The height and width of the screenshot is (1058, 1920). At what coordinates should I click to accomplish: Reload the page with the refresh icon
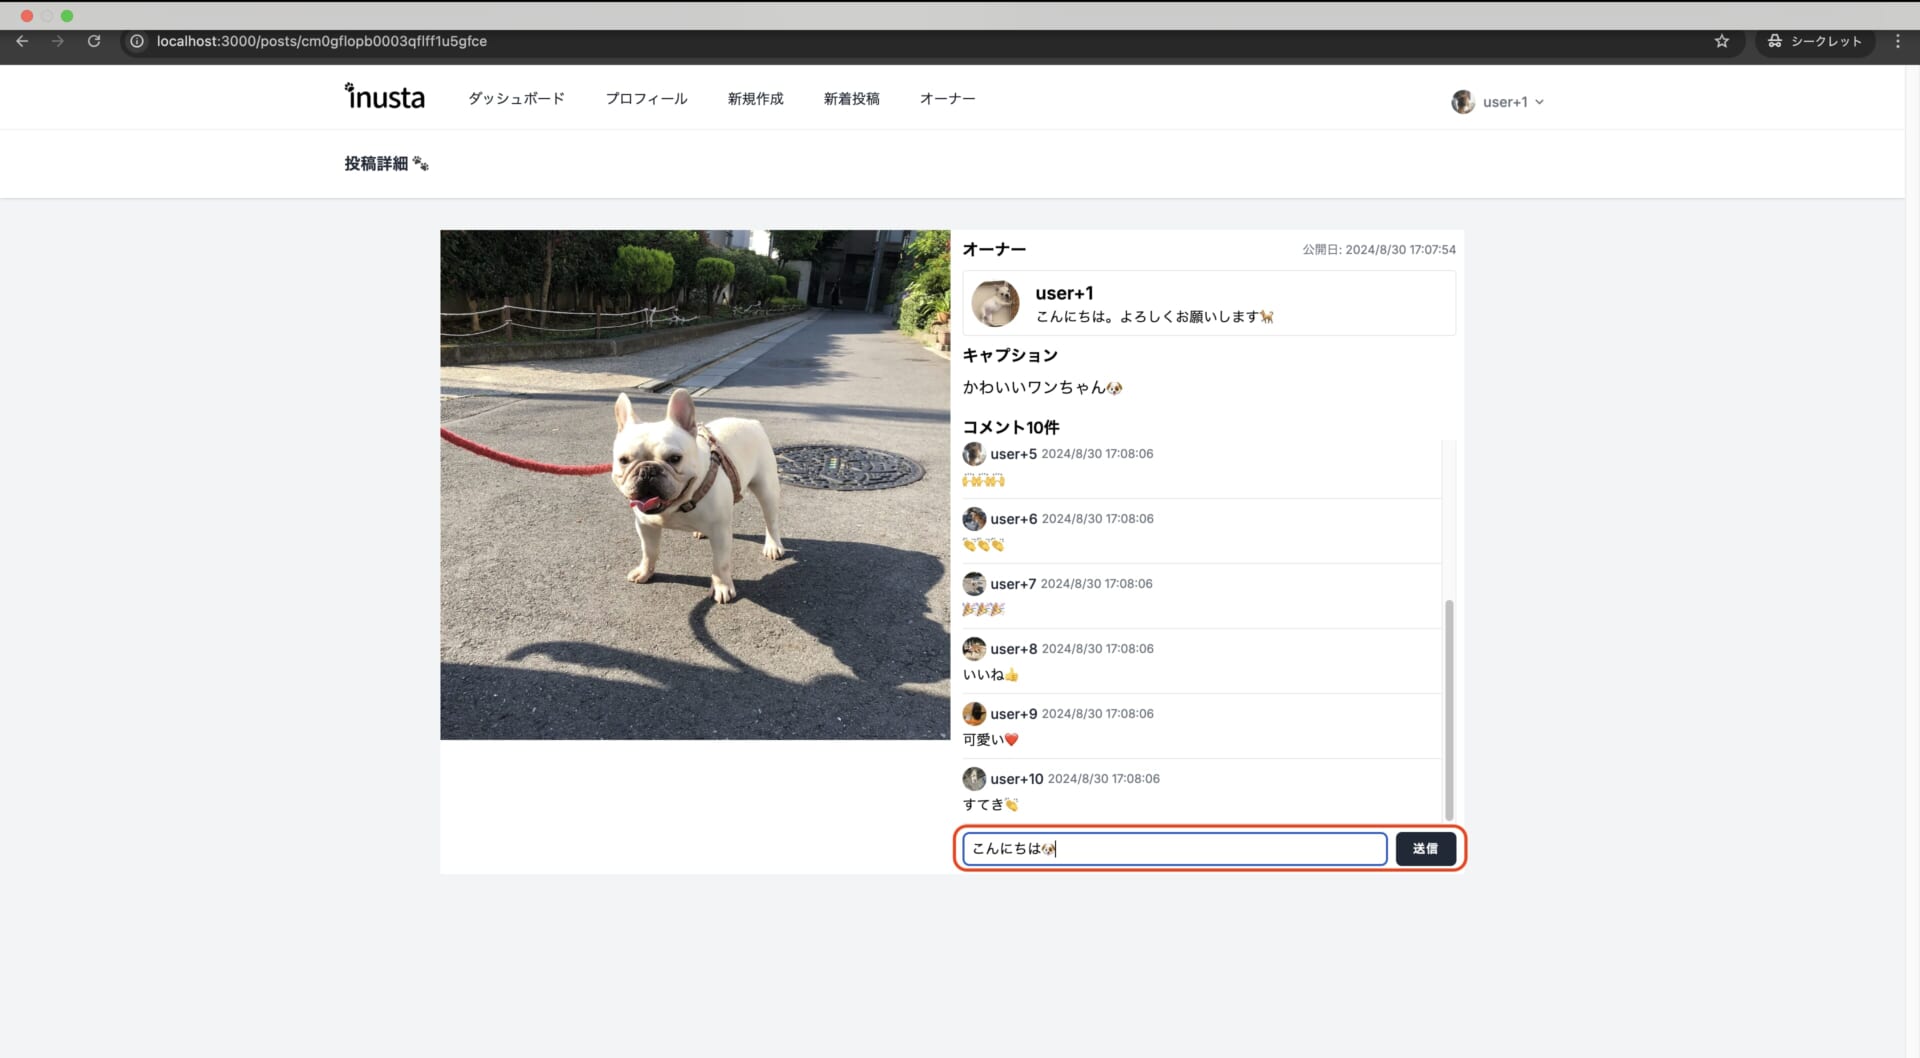[x=94, y=41]
